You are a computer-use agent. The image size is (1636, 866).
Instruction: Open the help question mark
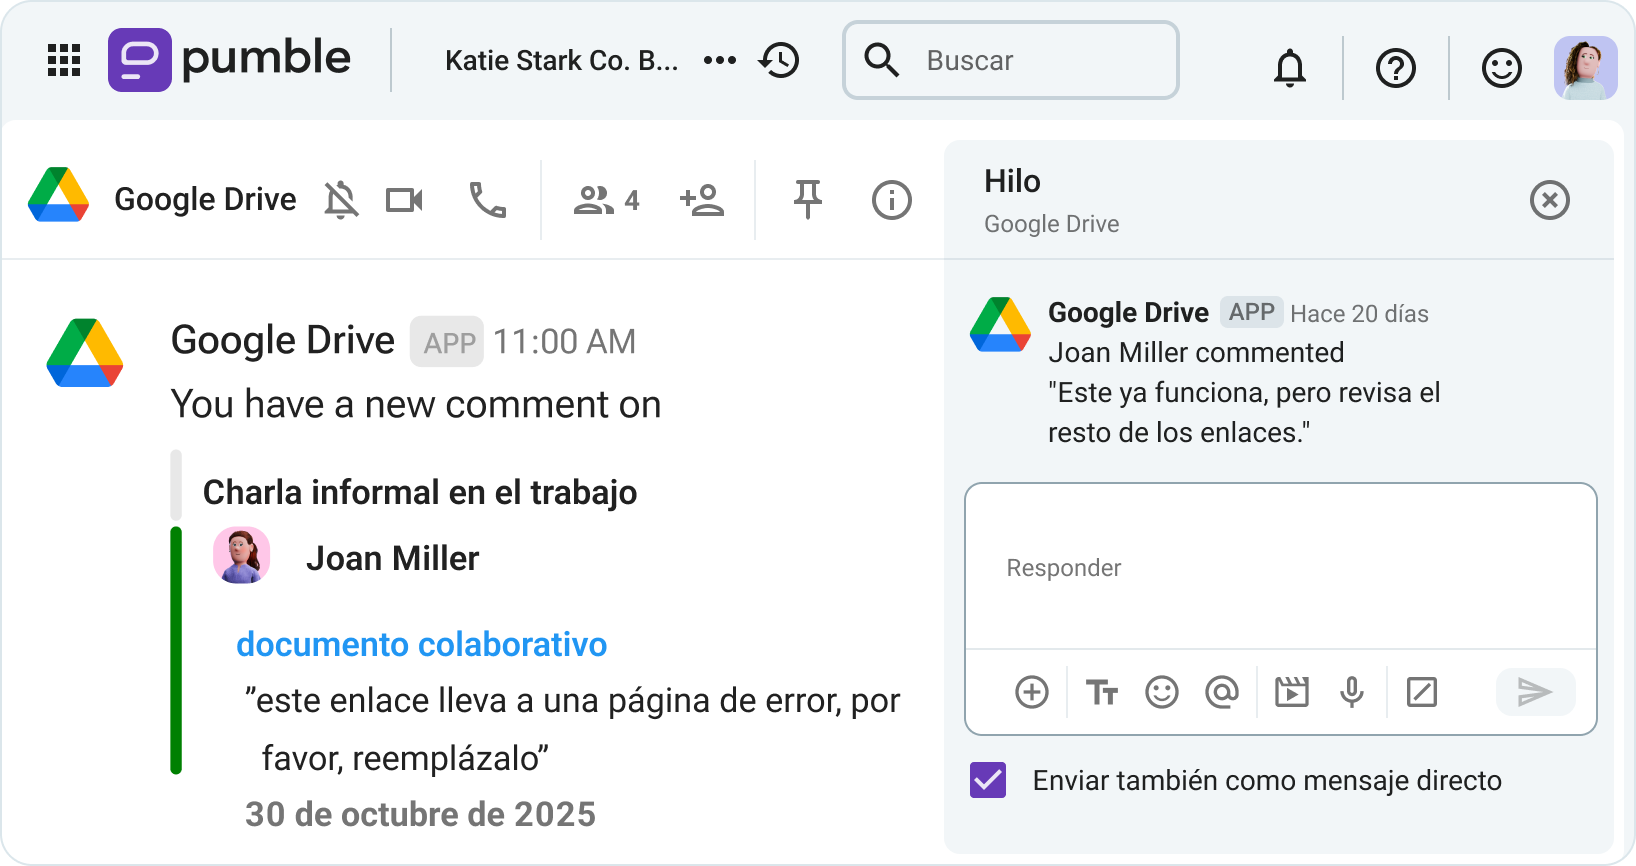(x=1396, y=68)
